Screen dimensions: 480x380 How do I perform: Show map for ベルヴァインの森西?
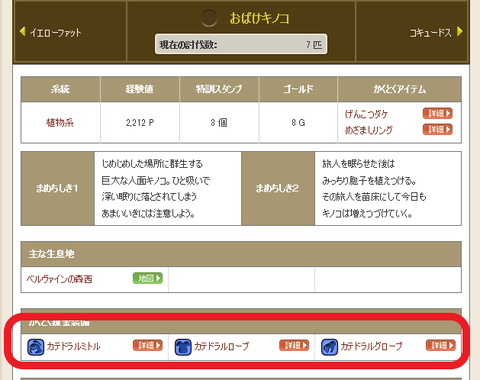pos(148,278)
